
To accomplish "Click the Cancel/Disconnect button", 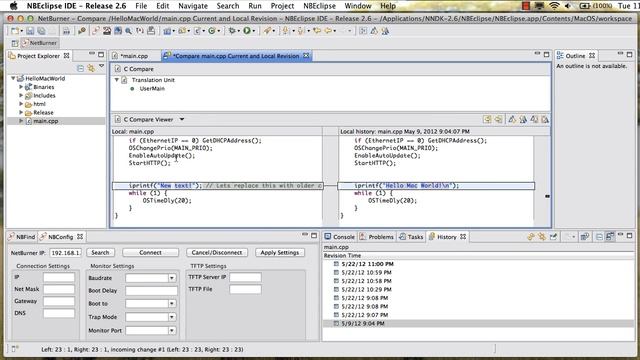I will (217, 253).
